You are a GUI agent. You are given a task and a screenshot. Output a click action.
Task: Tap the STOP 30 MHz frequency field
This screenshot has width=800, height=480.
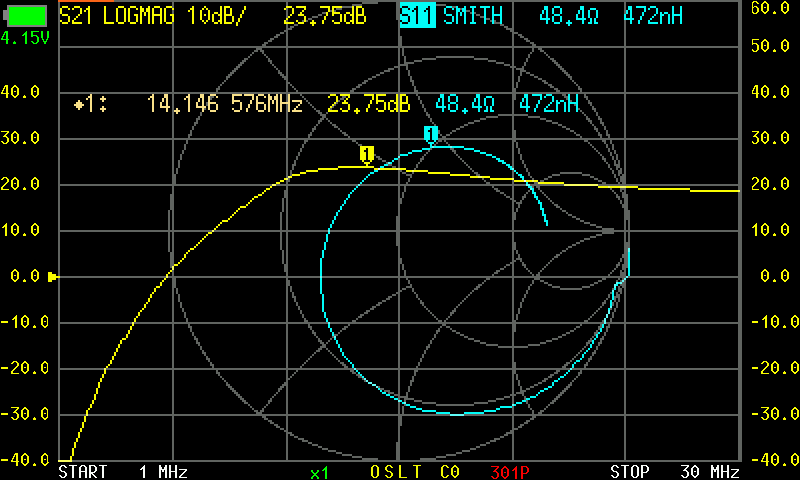(674, 471)
